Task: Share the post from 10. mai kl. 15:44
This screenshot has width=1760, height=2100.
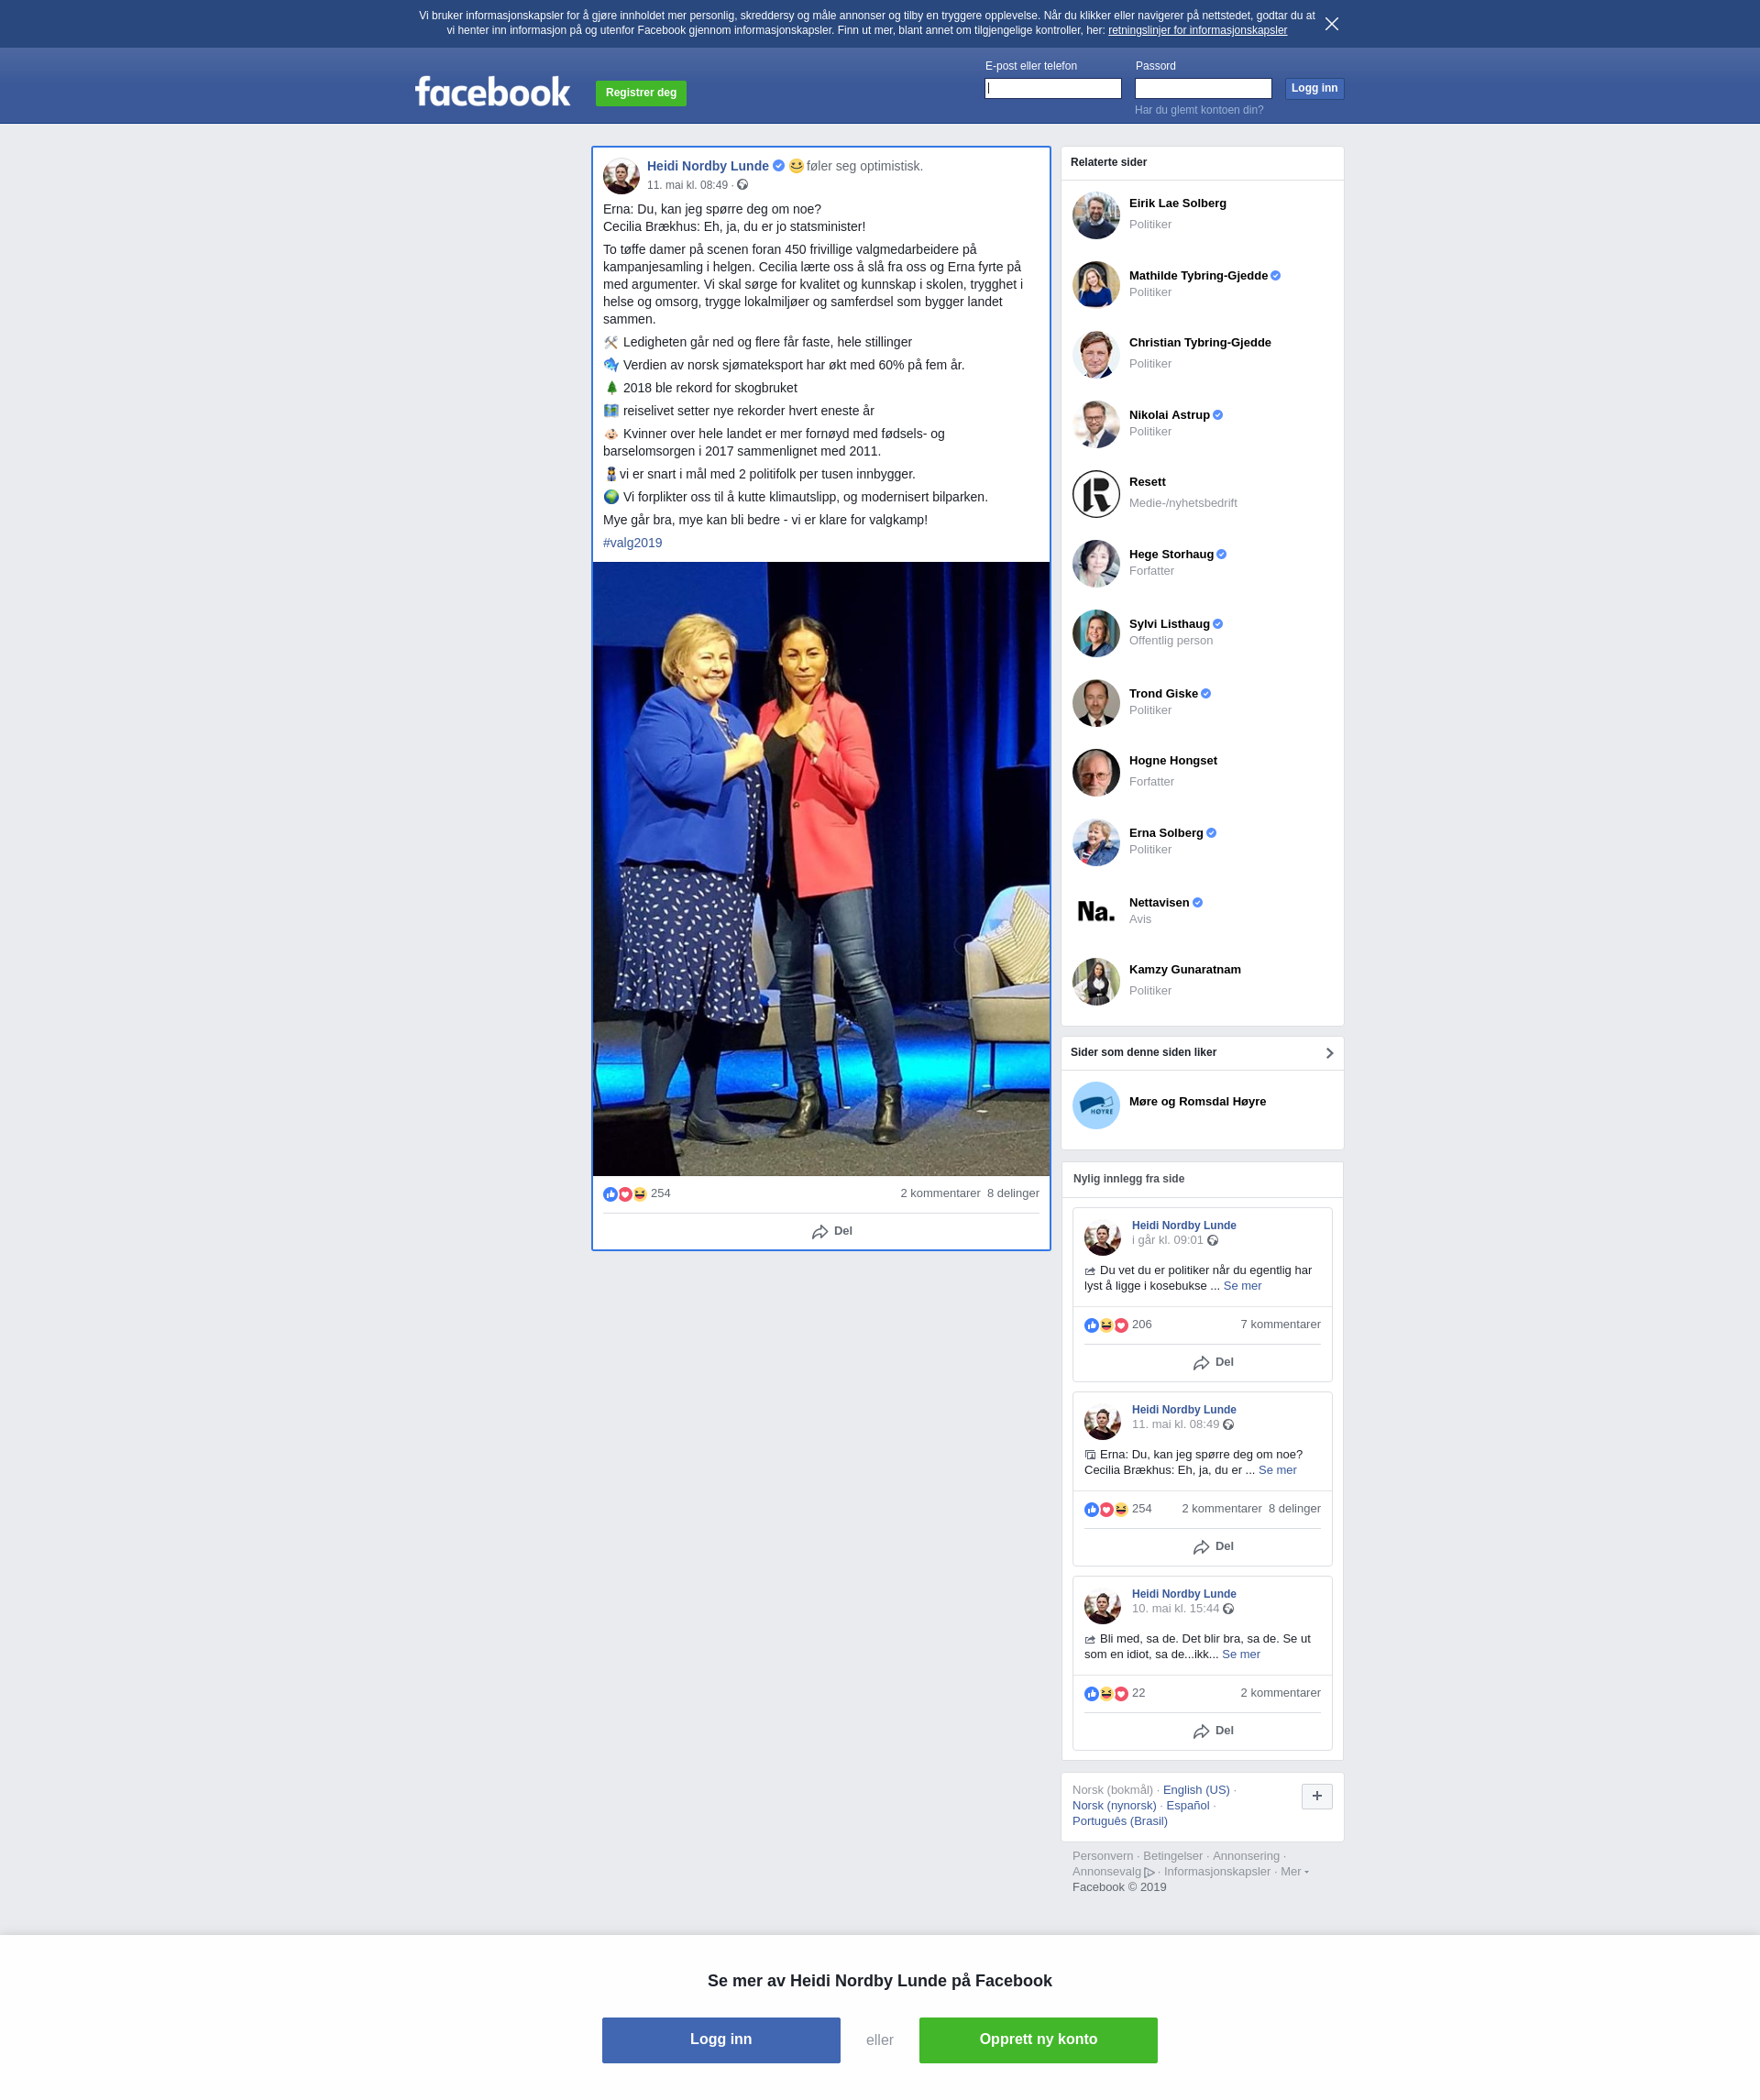Action: tap(1213, 1731)
